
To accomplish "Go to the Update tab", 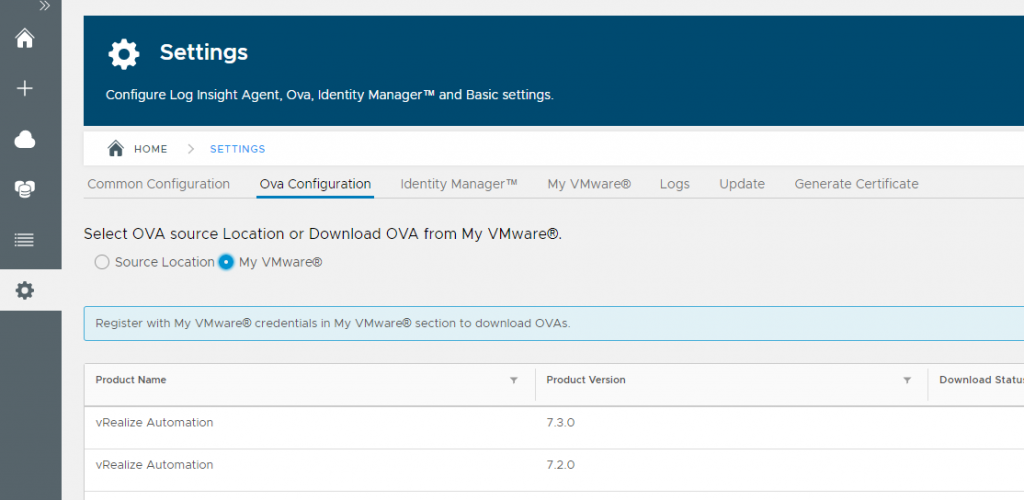I will point(742,184).
